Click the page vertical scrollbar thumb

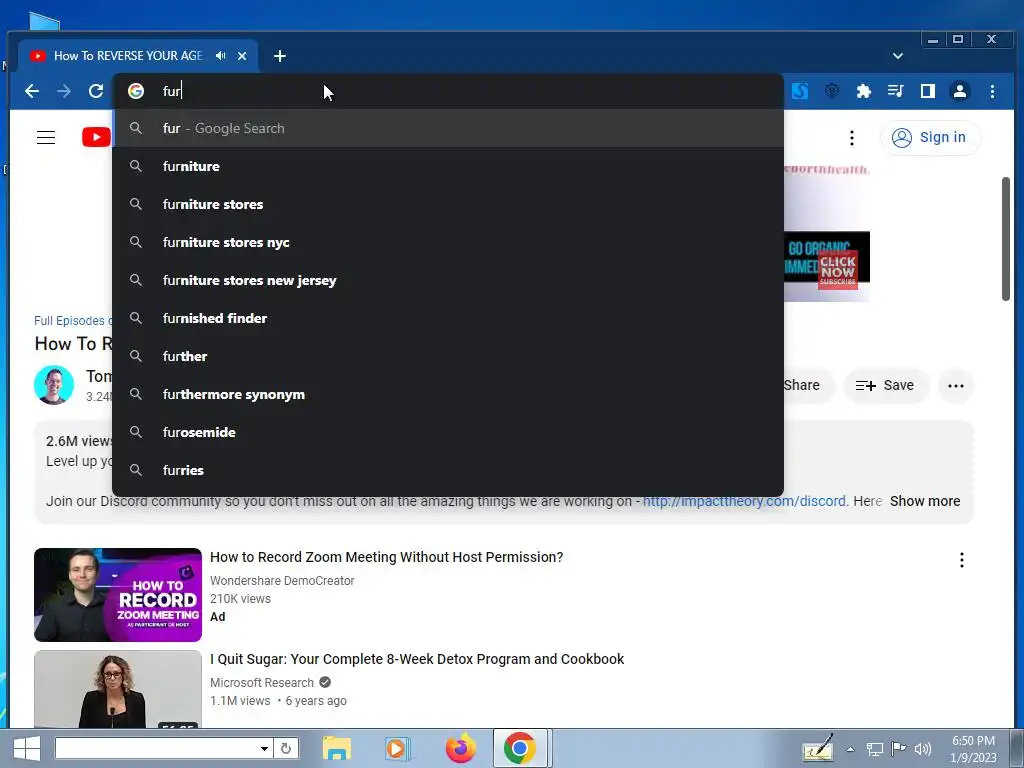(1006, 238)
